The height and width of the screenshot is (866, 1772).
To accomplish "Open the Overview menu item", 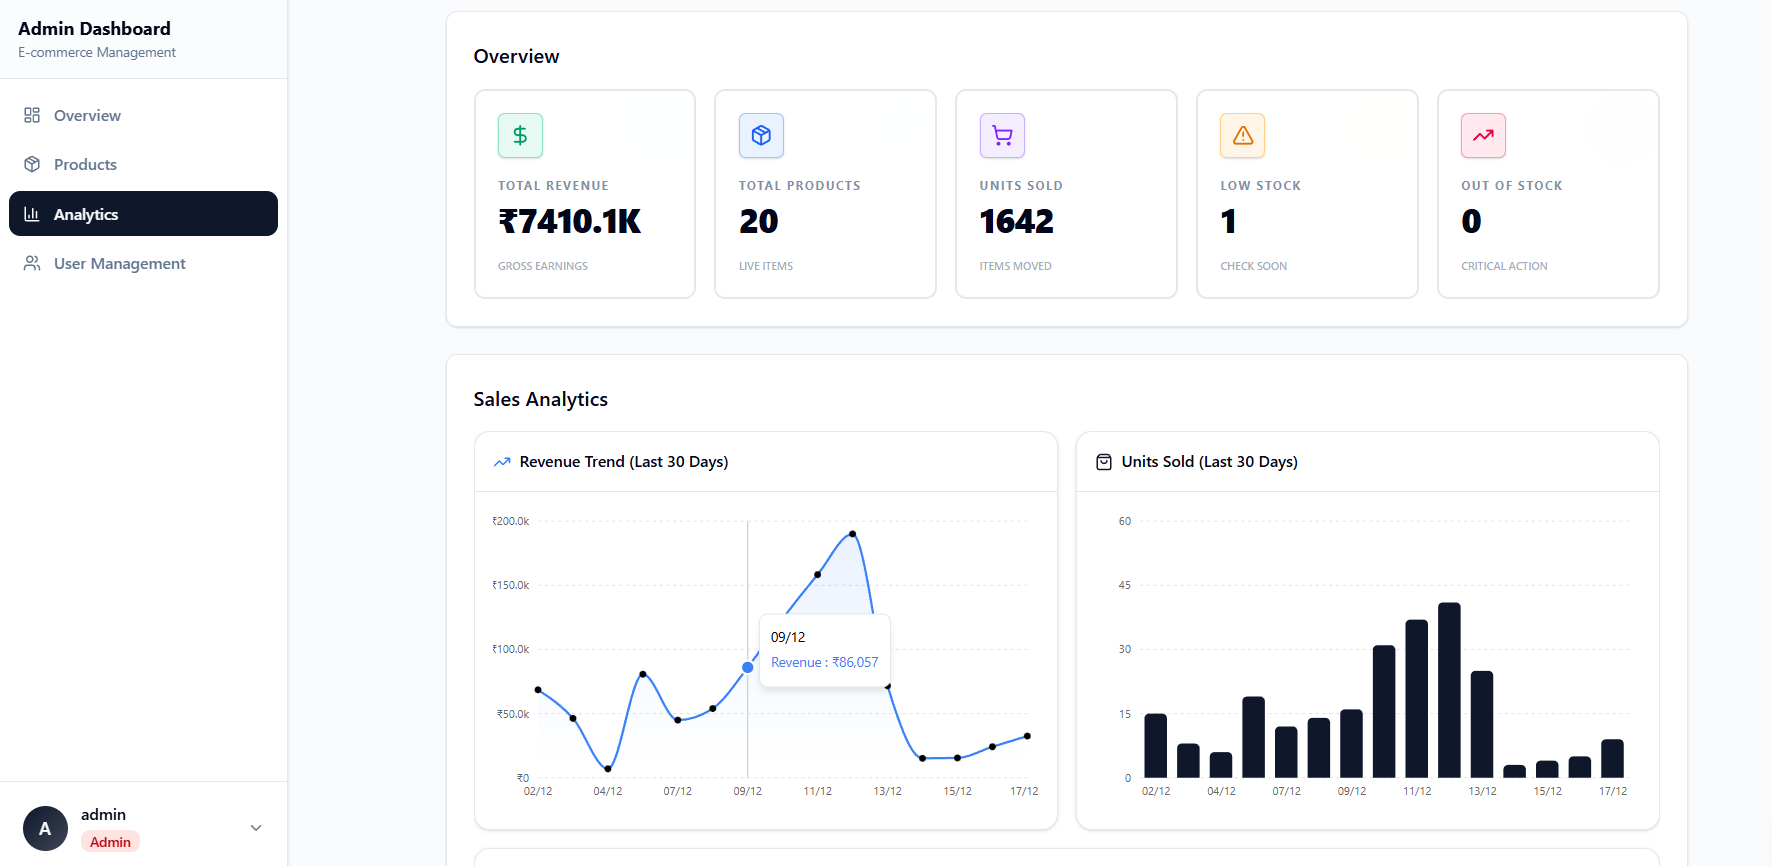I will pyautogui.click(x=143, y=115).
